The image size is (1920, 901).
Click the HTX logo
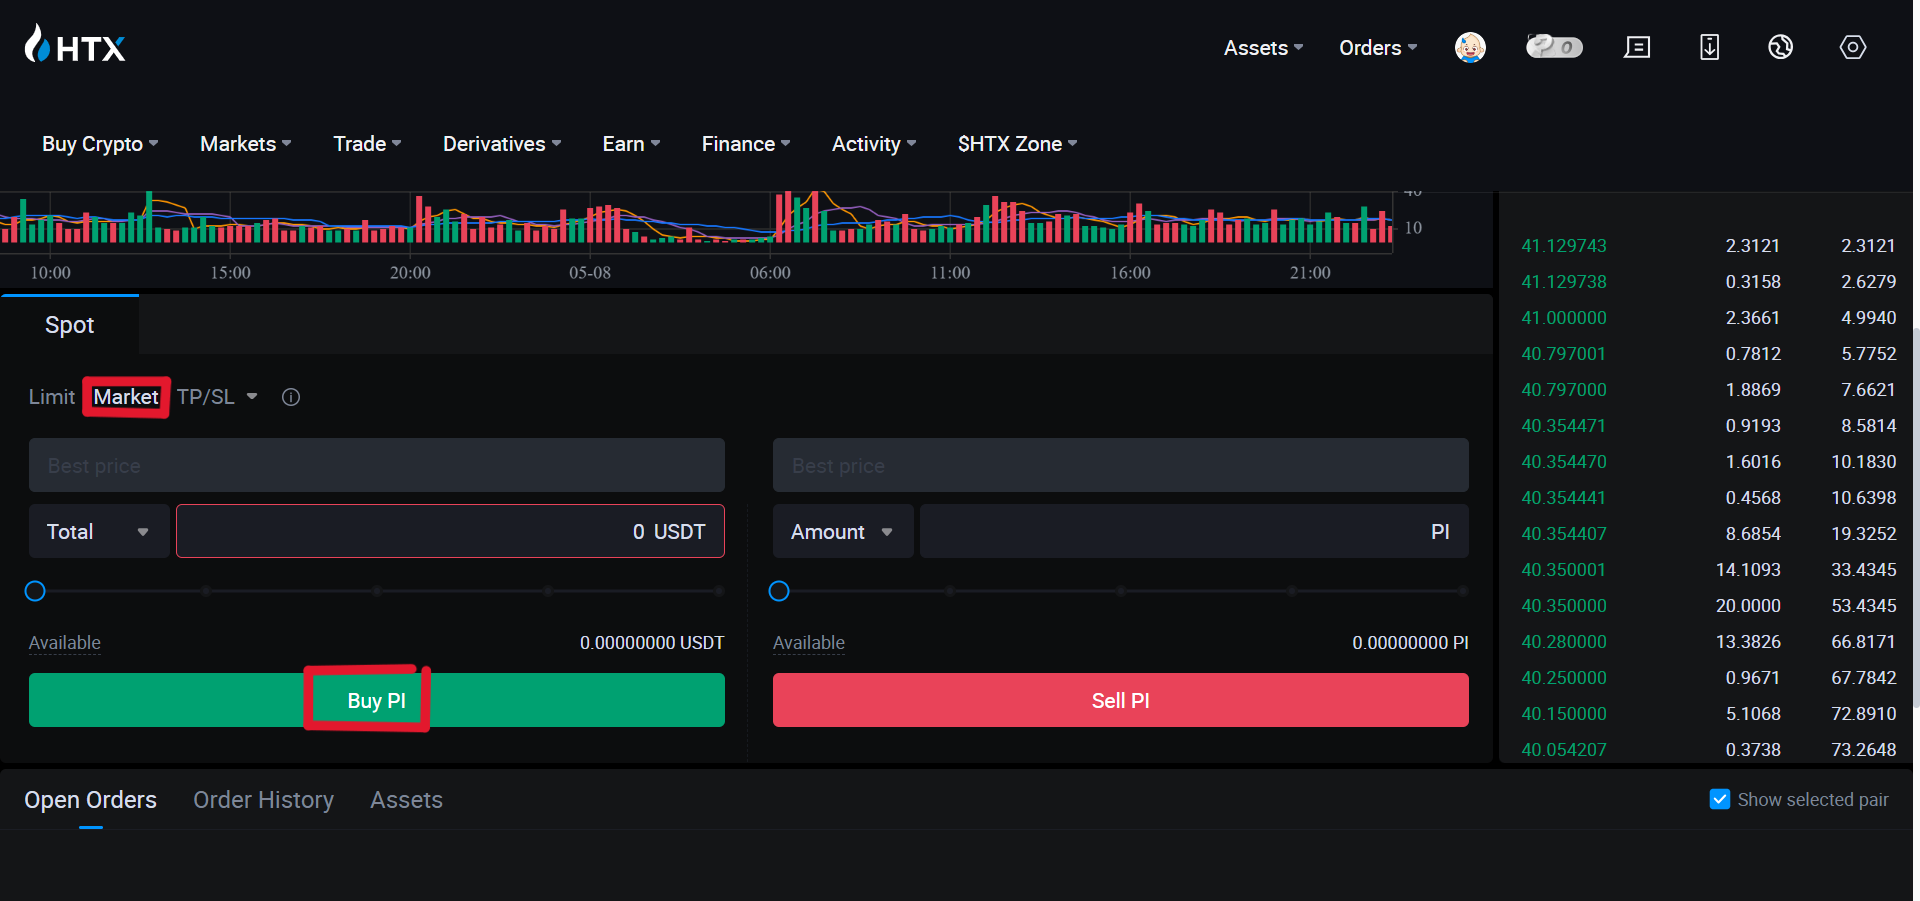point(75,45)
